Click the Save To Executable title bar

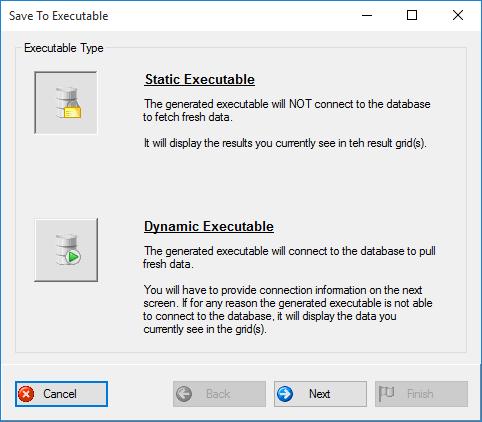(180, 16)
